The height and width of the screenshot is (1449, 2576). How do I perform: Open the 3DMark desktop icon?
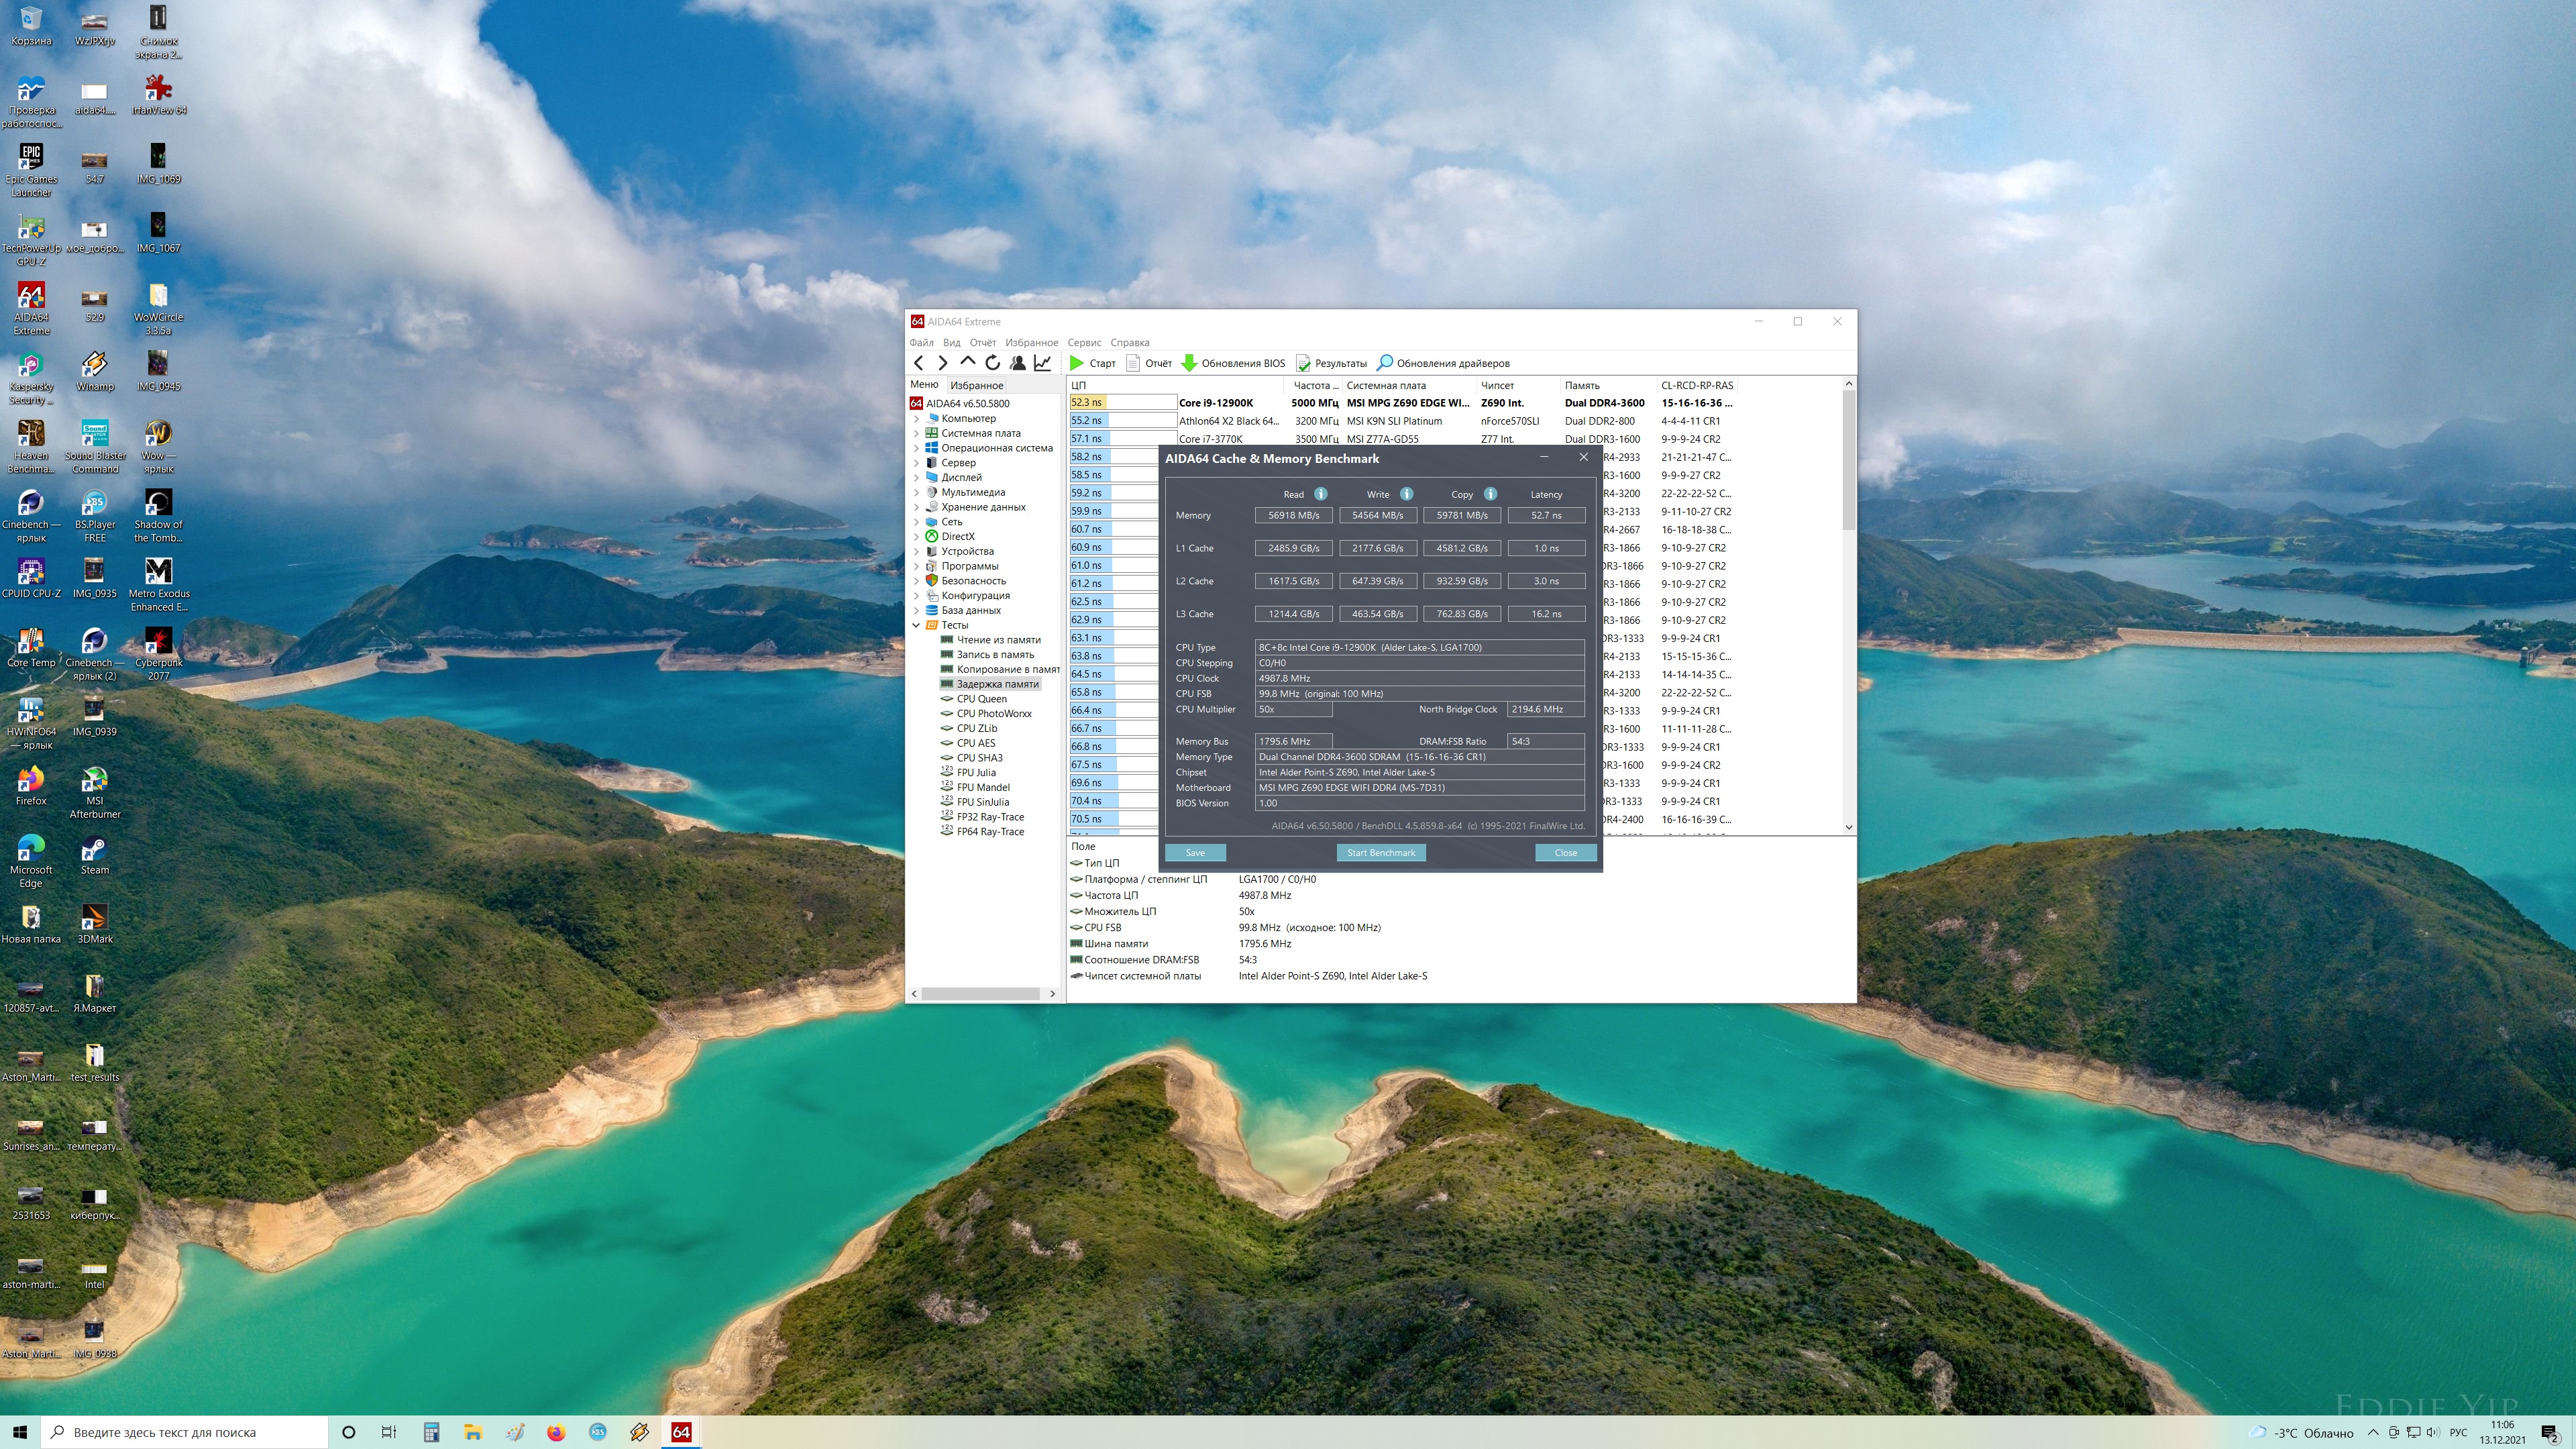pos(95,925)
